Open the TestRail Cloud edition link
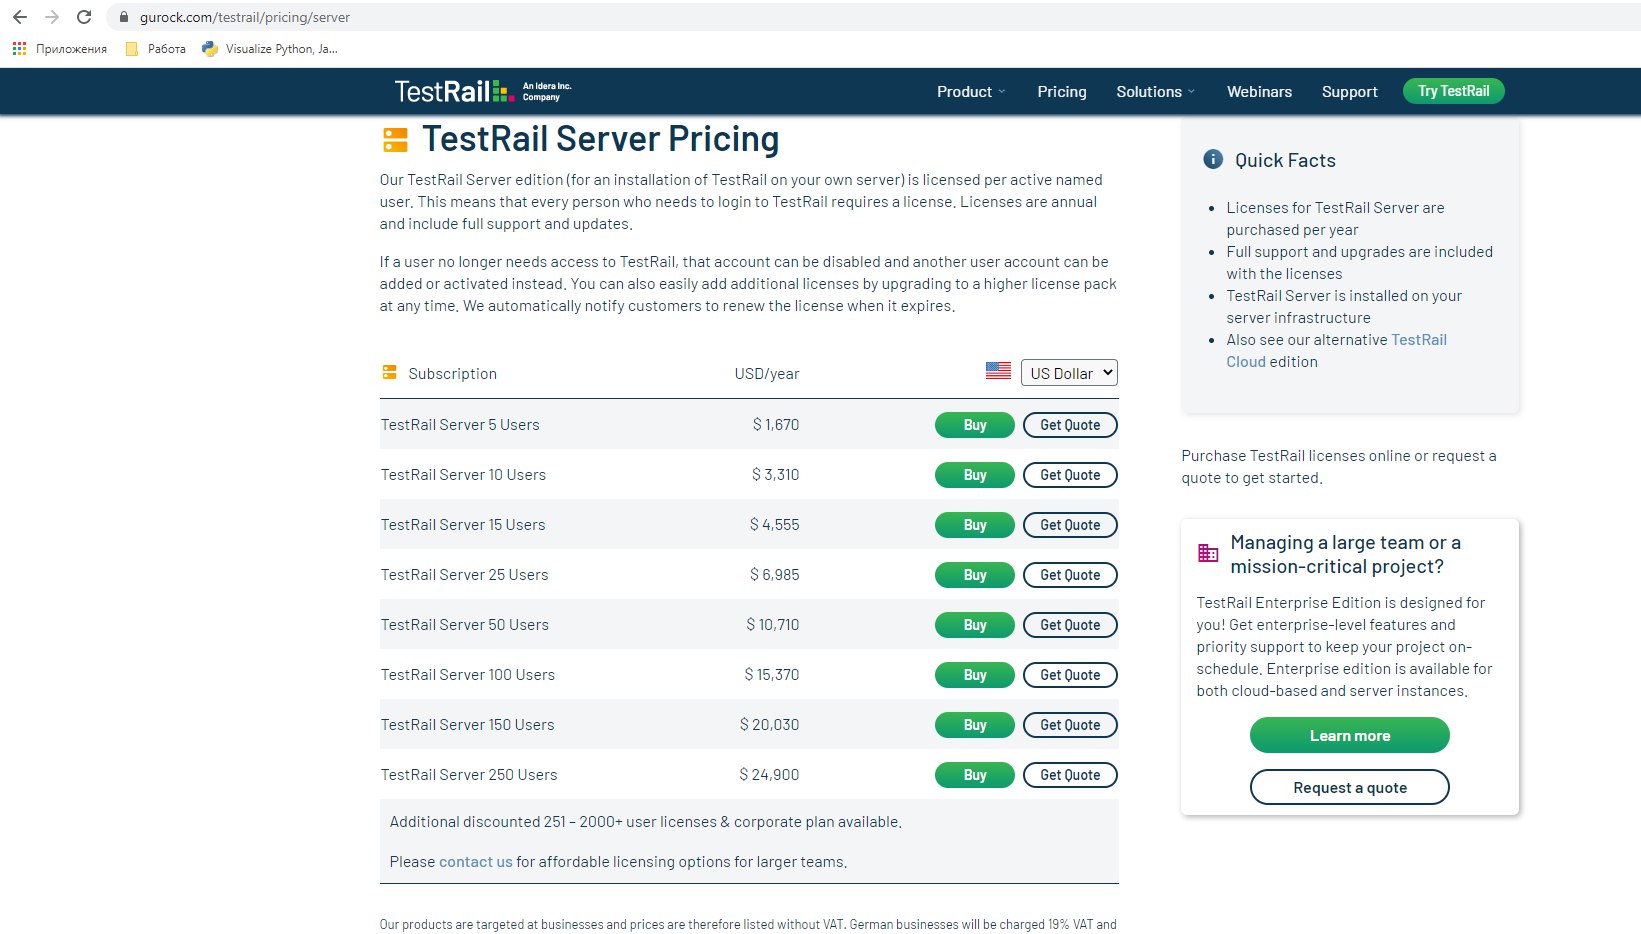 point(1336,351)
